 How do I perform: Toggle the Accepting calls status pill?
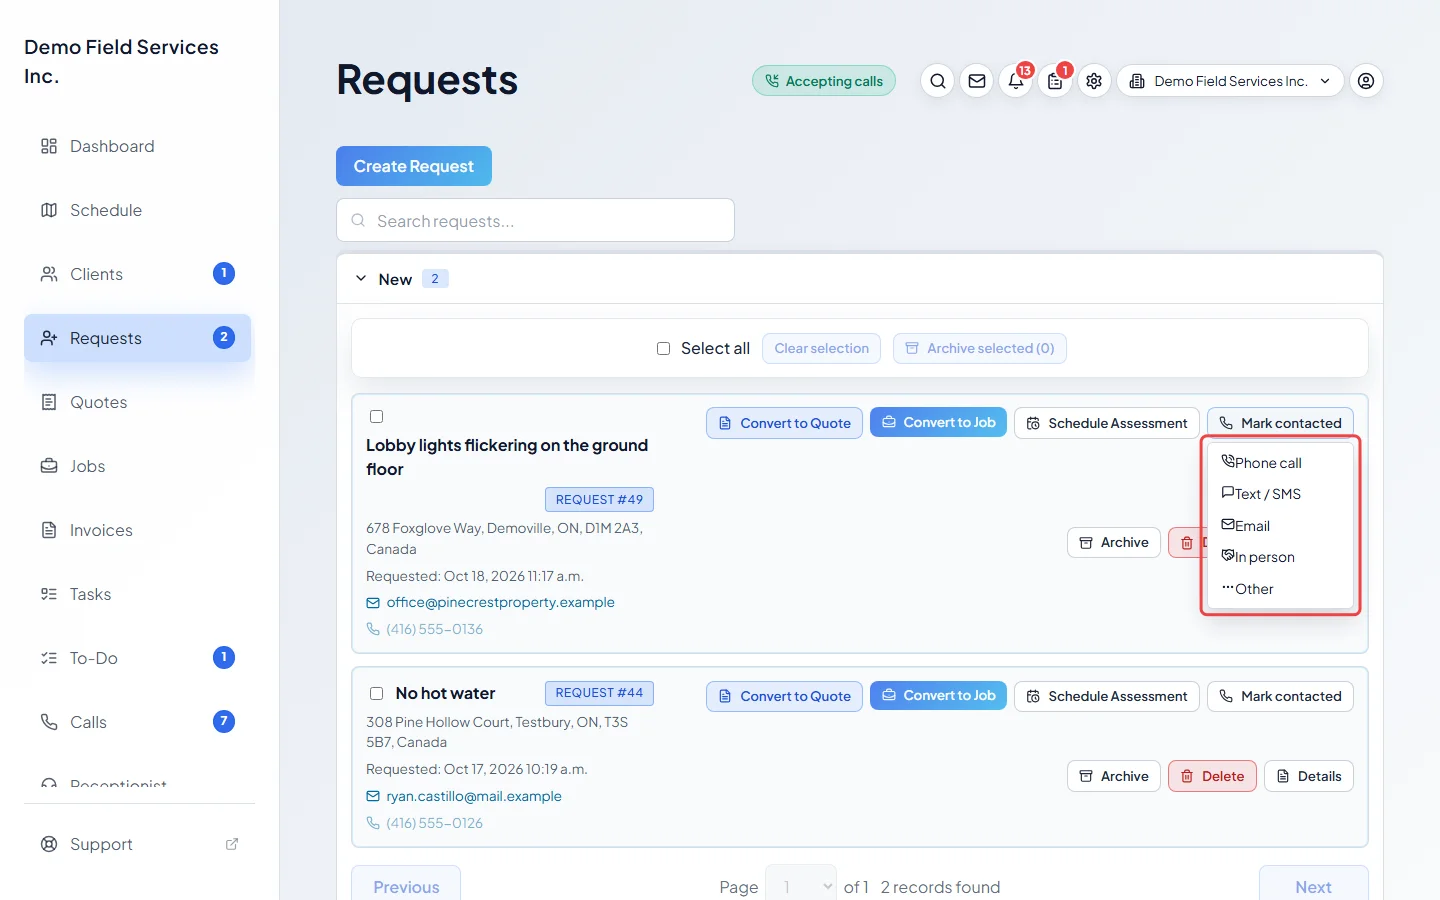click(x=824, y=81)
